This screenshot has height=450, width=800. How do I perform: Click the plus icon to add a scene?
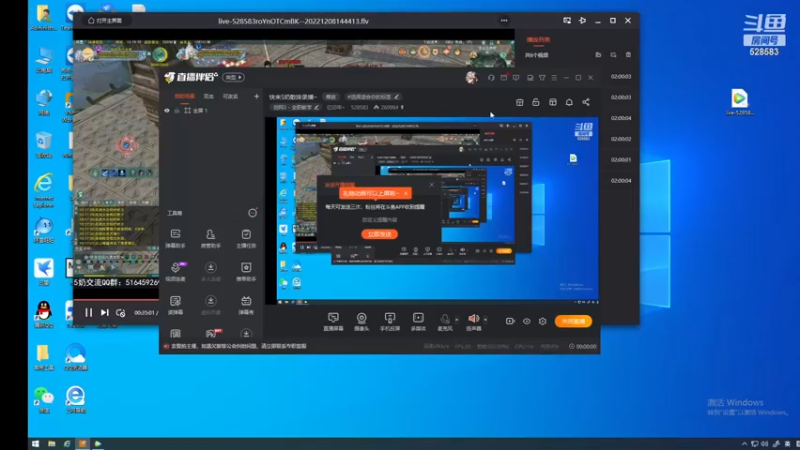[x=256, y=96]
